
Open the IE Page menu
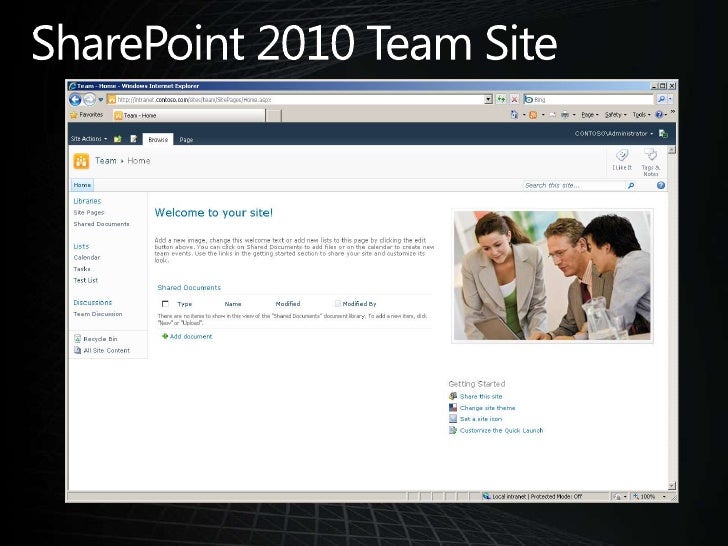coord(589,115)
